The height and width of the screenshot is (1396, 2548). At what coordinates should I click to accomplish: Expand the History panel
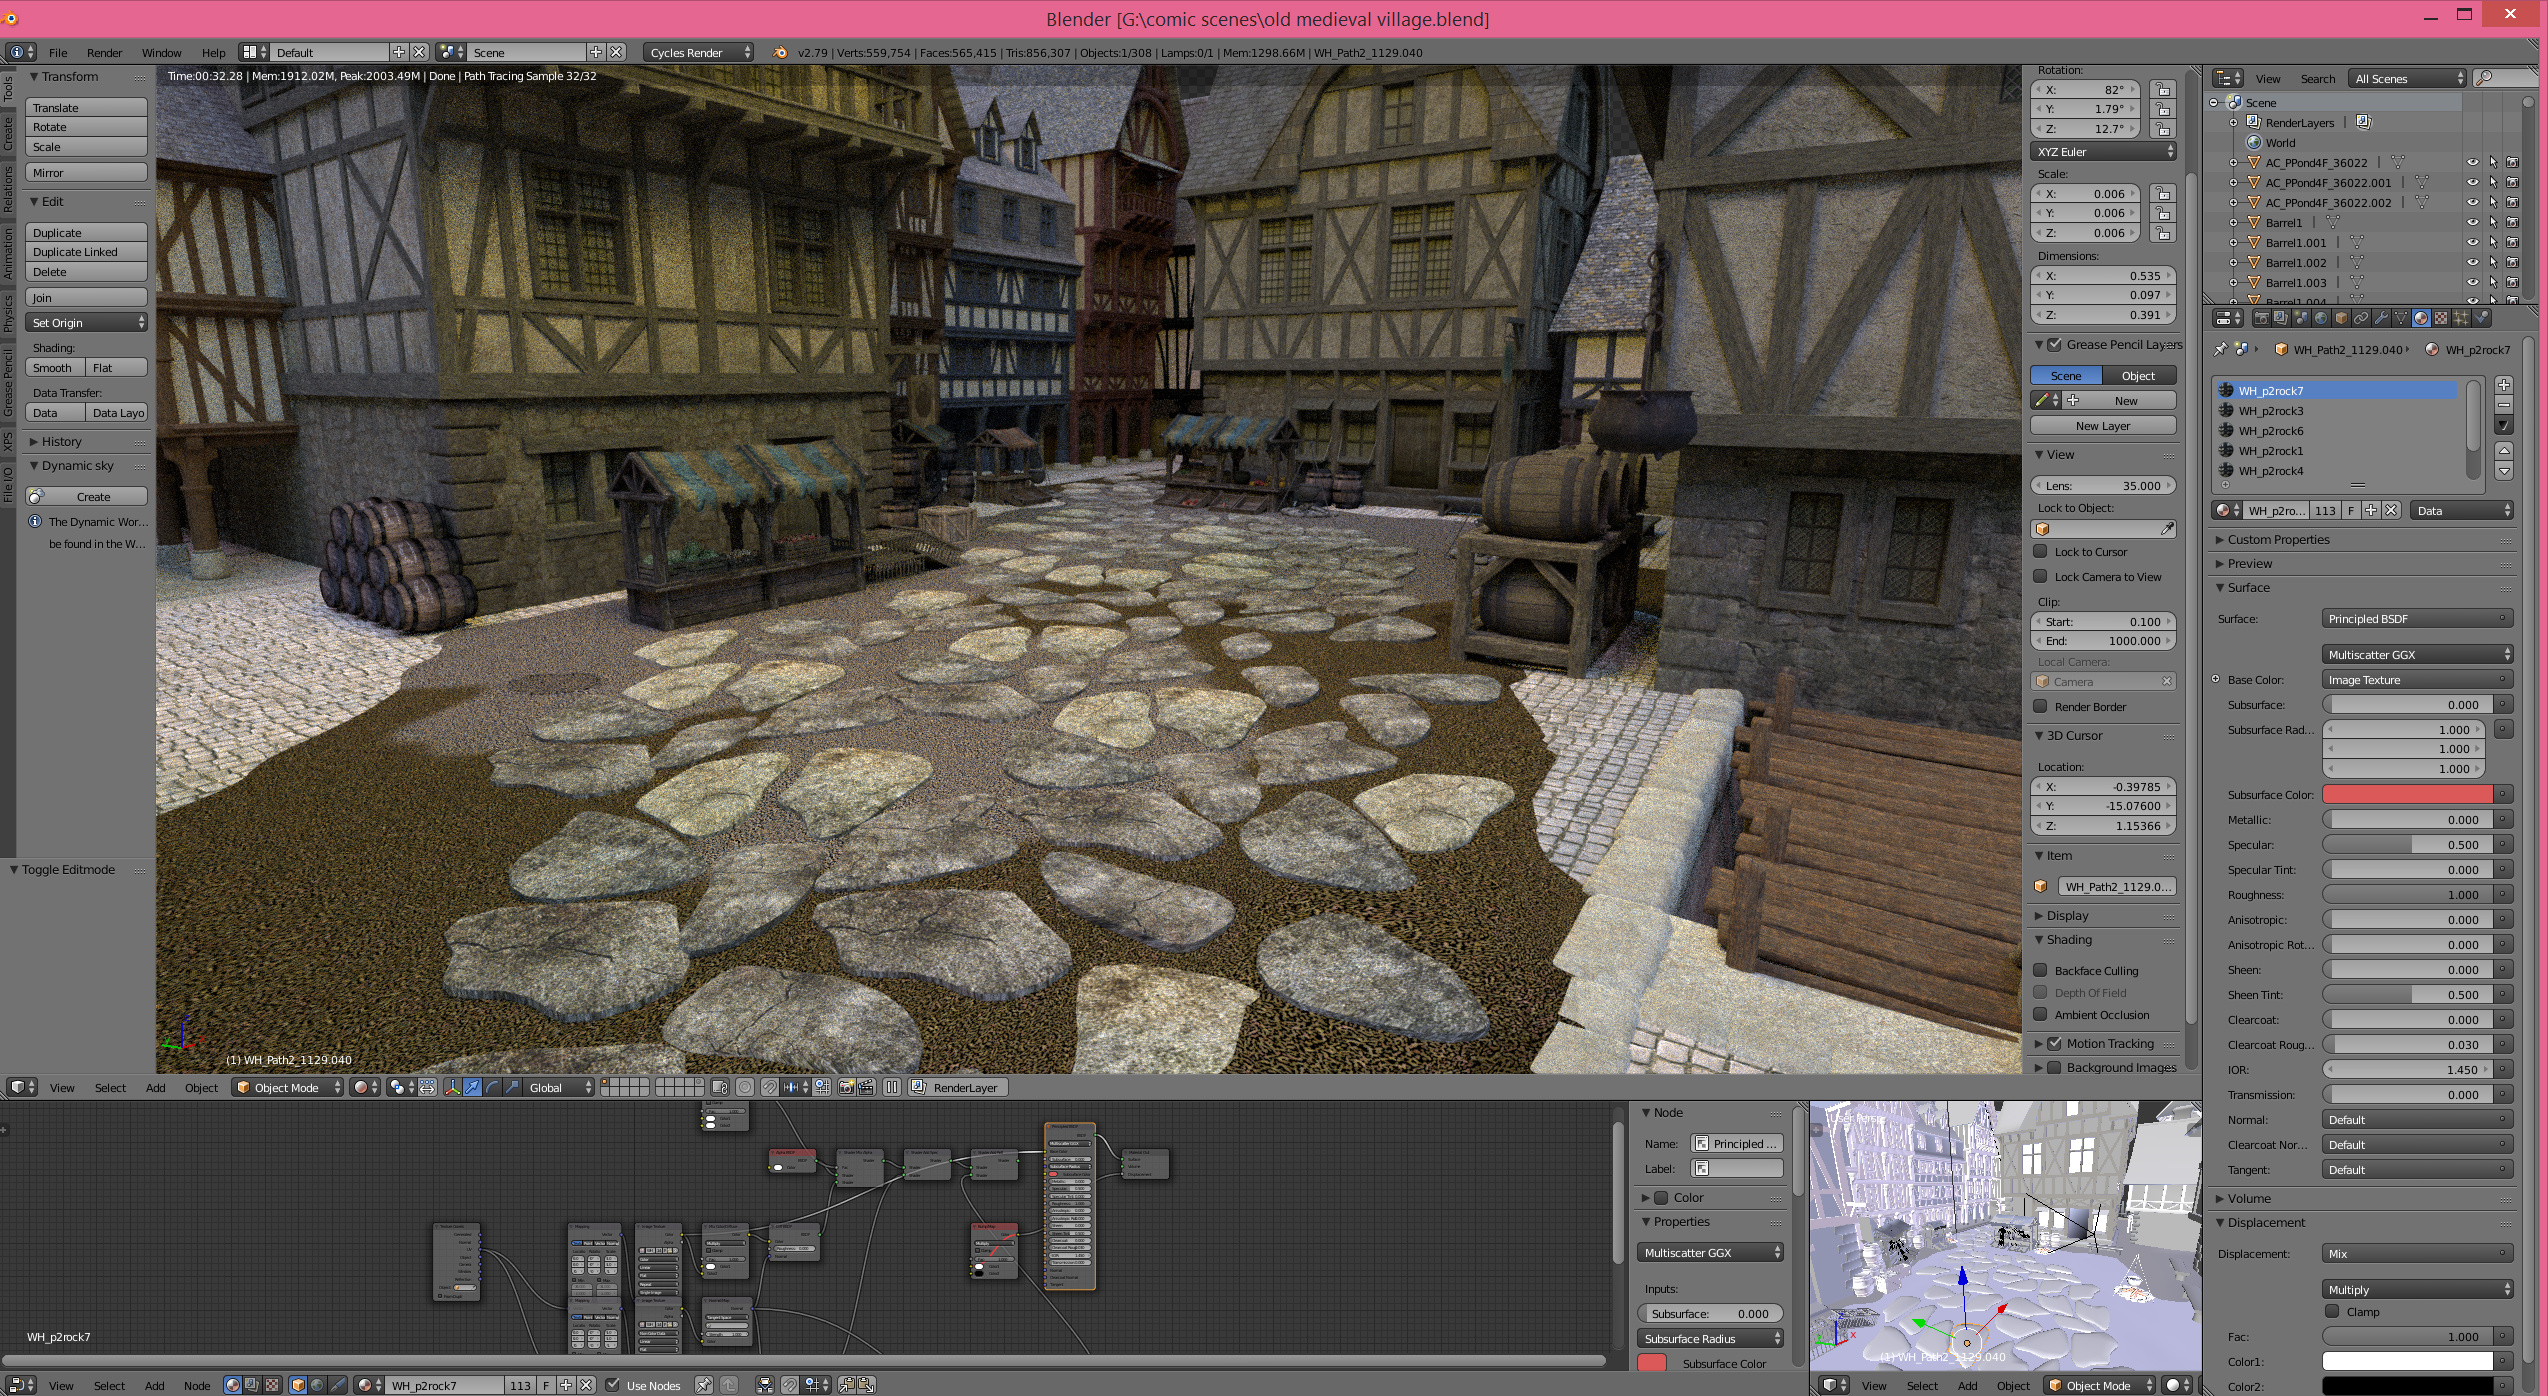(x=62, y=441)
